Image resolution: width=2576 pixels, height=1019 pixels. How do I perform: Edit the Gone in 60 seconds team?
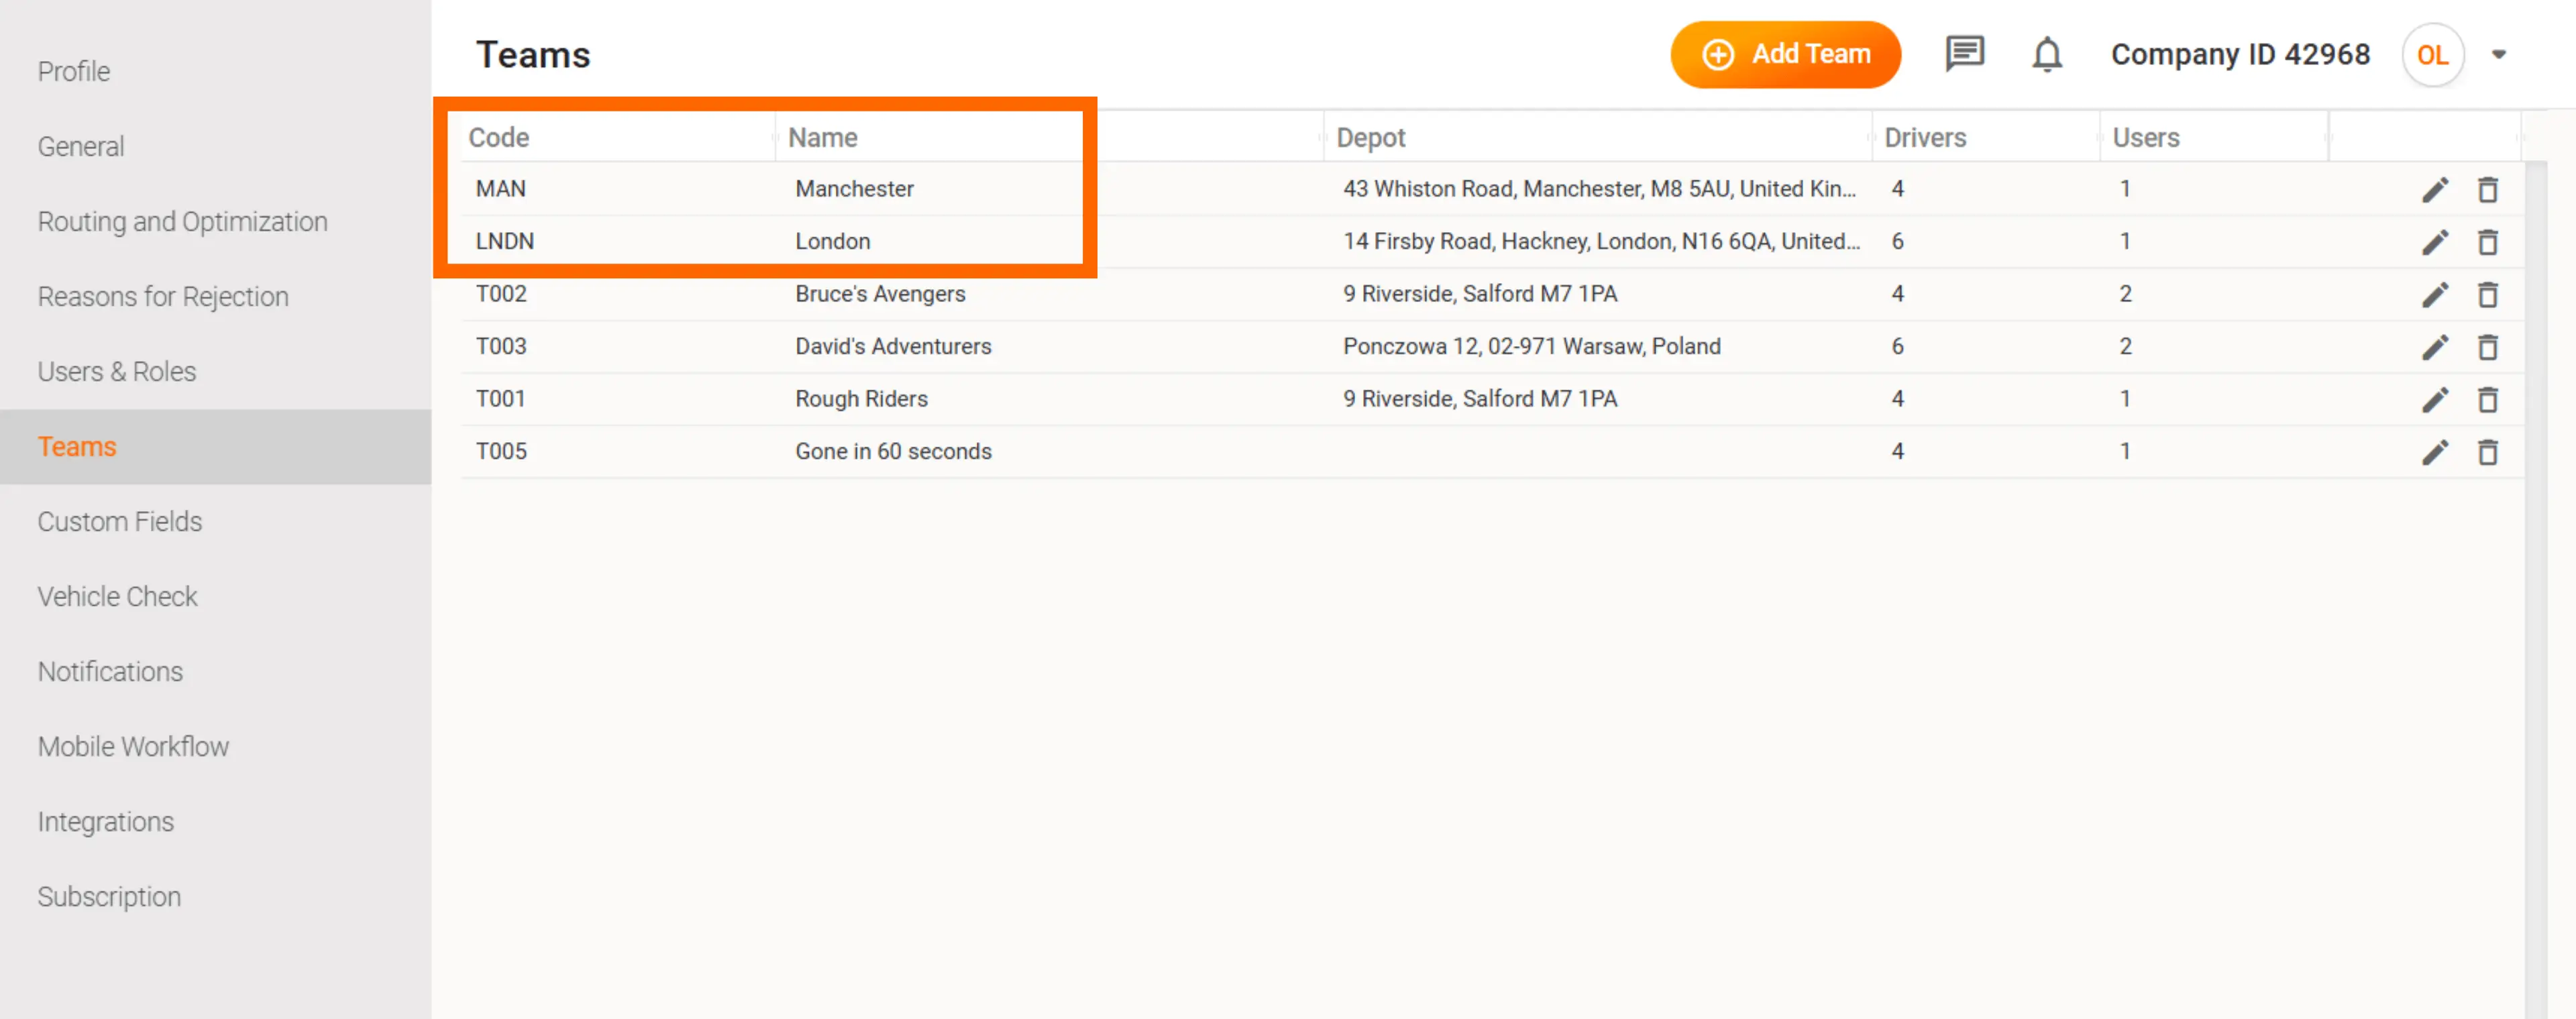tap(2434, 452)
